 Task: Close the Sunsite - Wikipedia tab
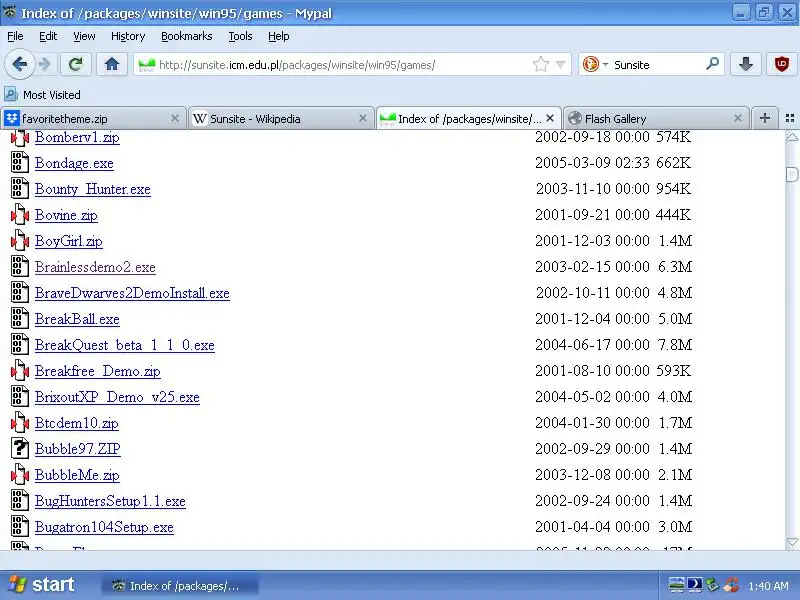click(x=363, y=118)
